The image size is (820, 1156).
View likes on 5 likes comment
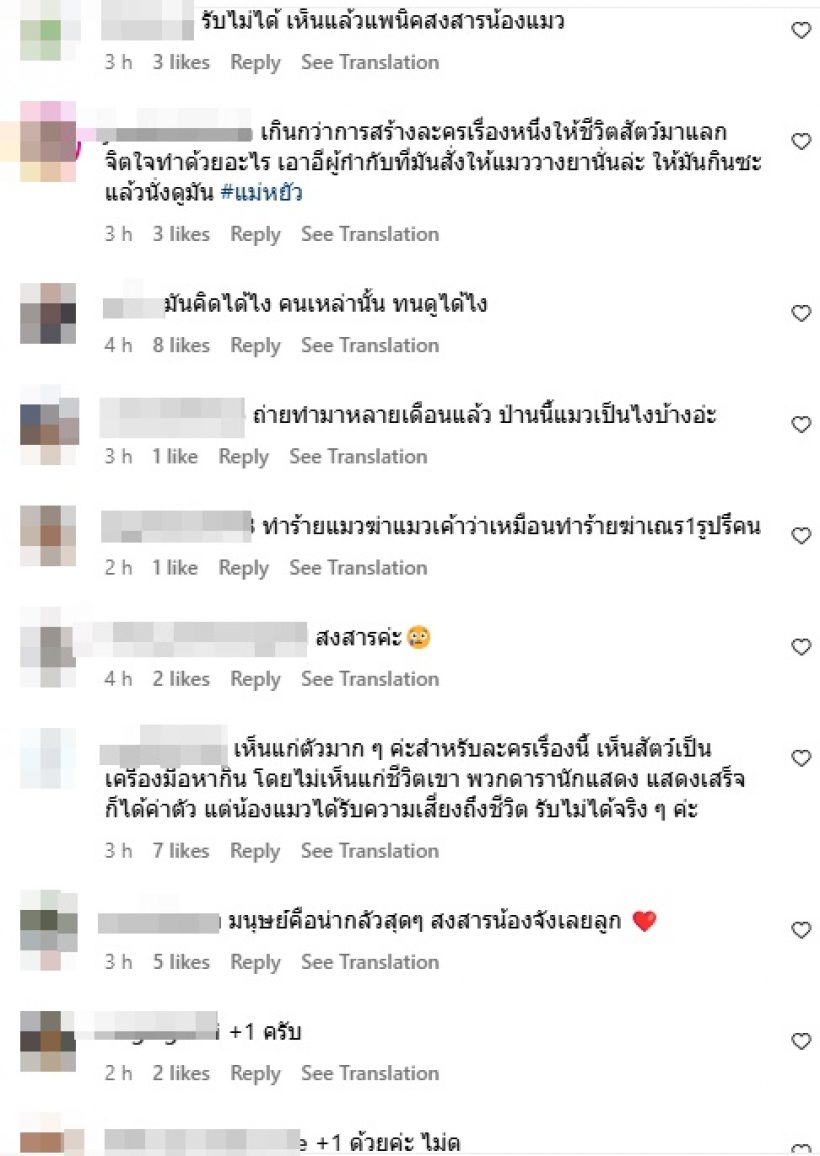(x=181, y=962)
